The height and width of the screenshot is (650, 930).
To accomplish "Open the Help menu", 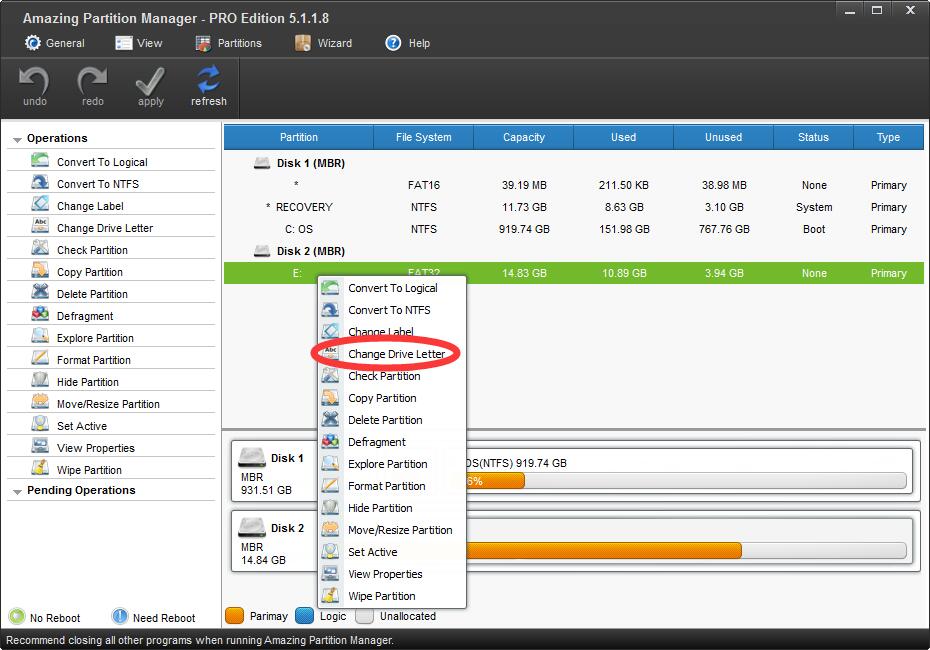I will point(407,43).
